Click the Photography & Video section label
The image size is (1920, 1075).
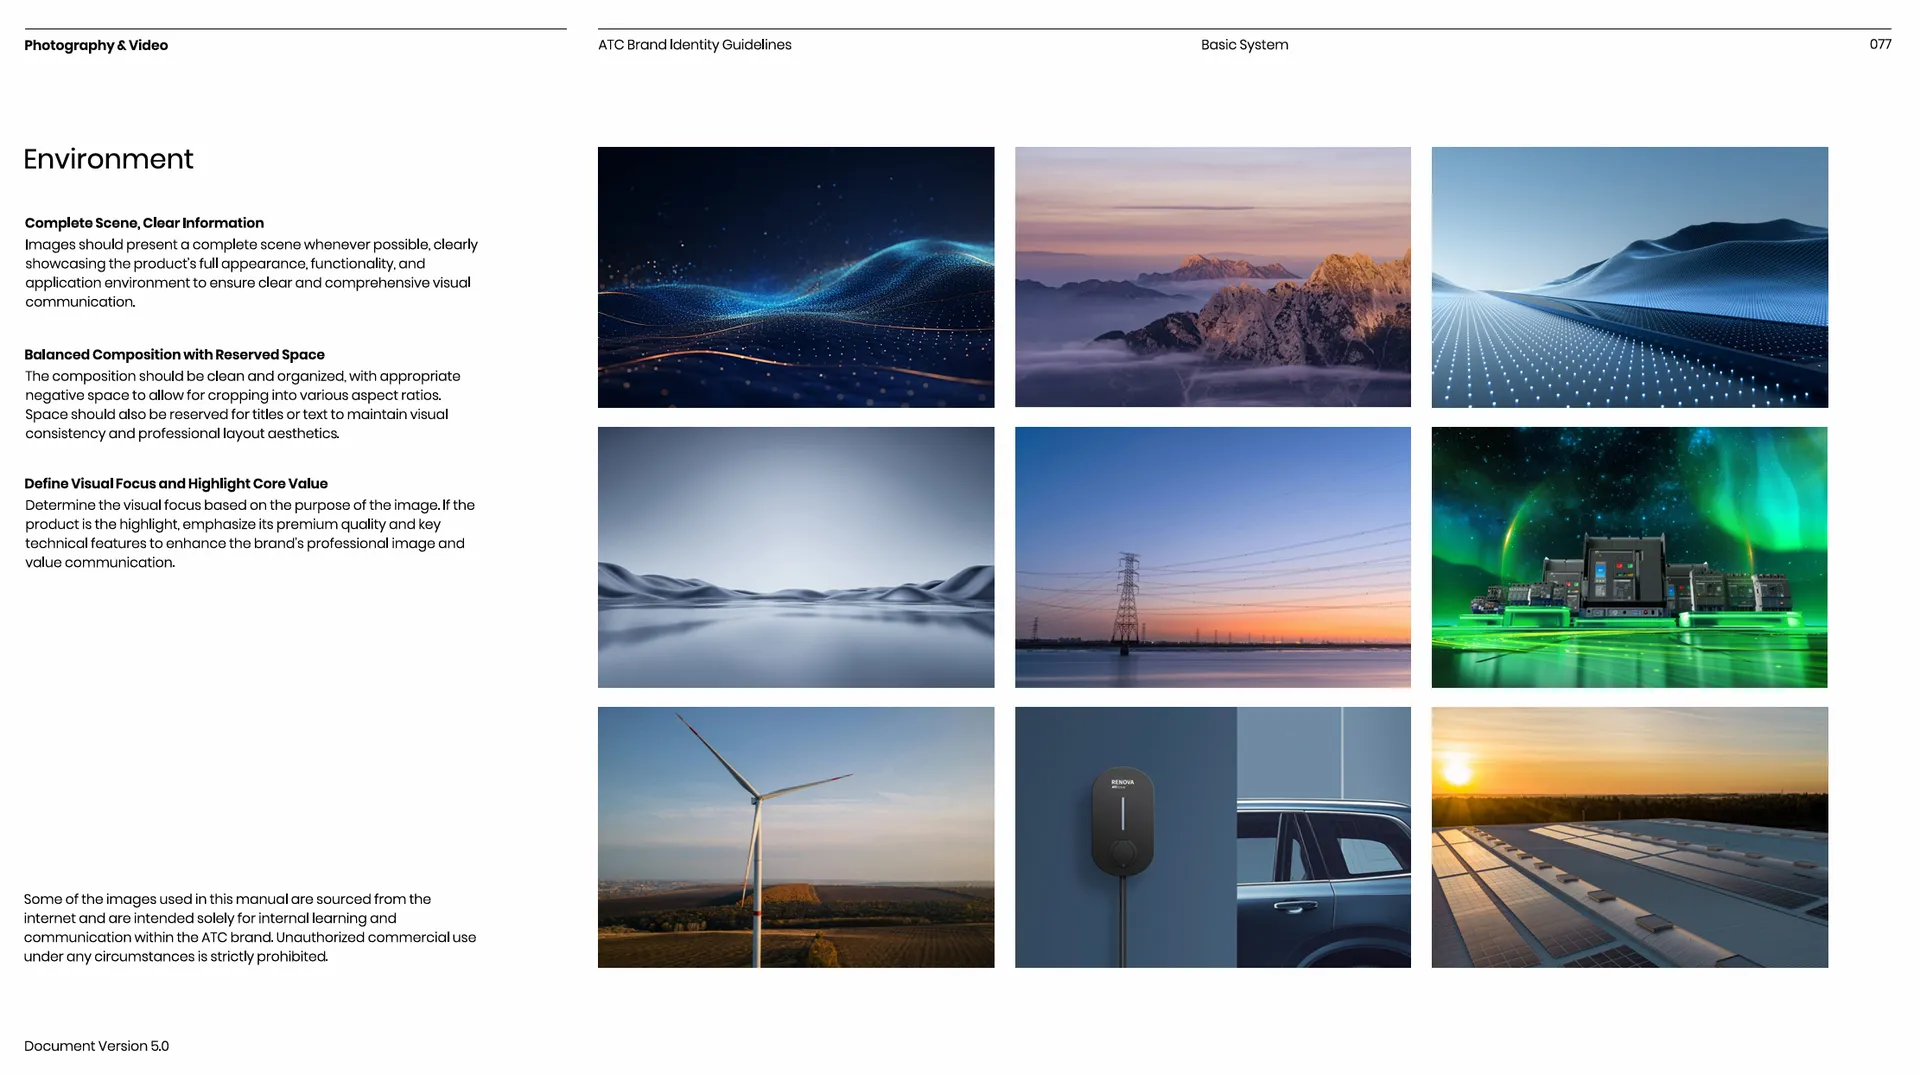click(96, 45)
